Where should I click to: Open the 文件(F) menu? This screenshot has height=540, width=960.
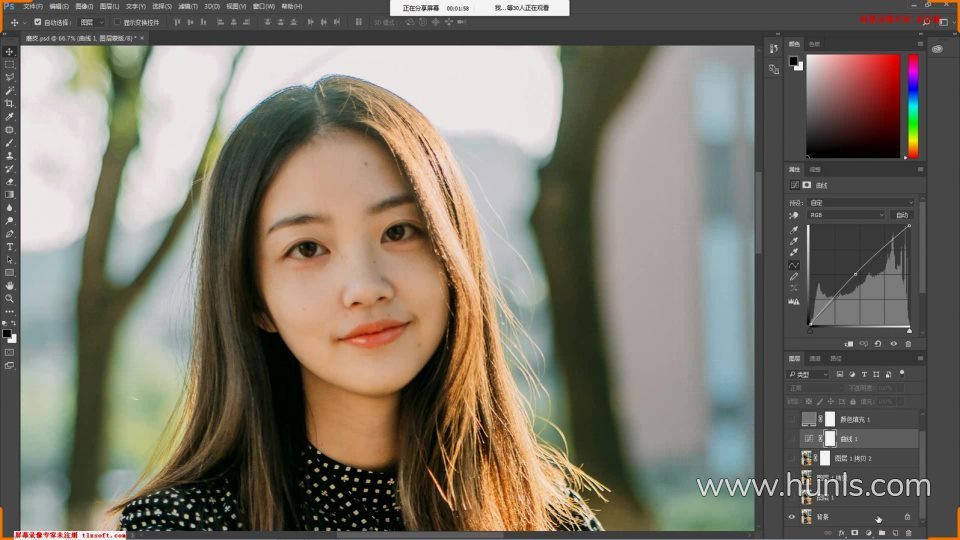[x=33, y=6]
